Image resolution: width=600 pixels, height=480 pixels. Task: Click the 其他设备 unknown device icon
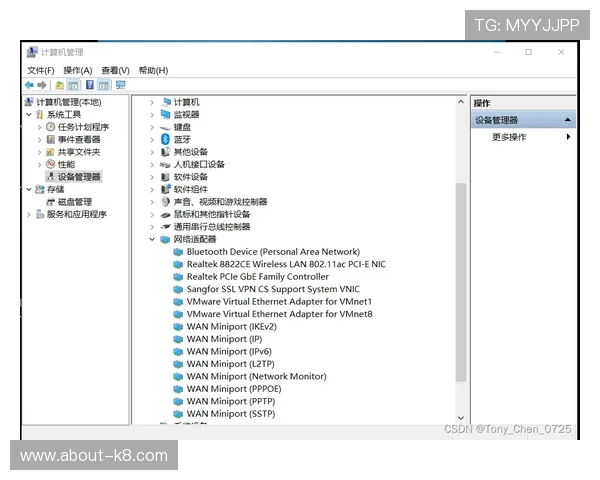coord(165,152)
